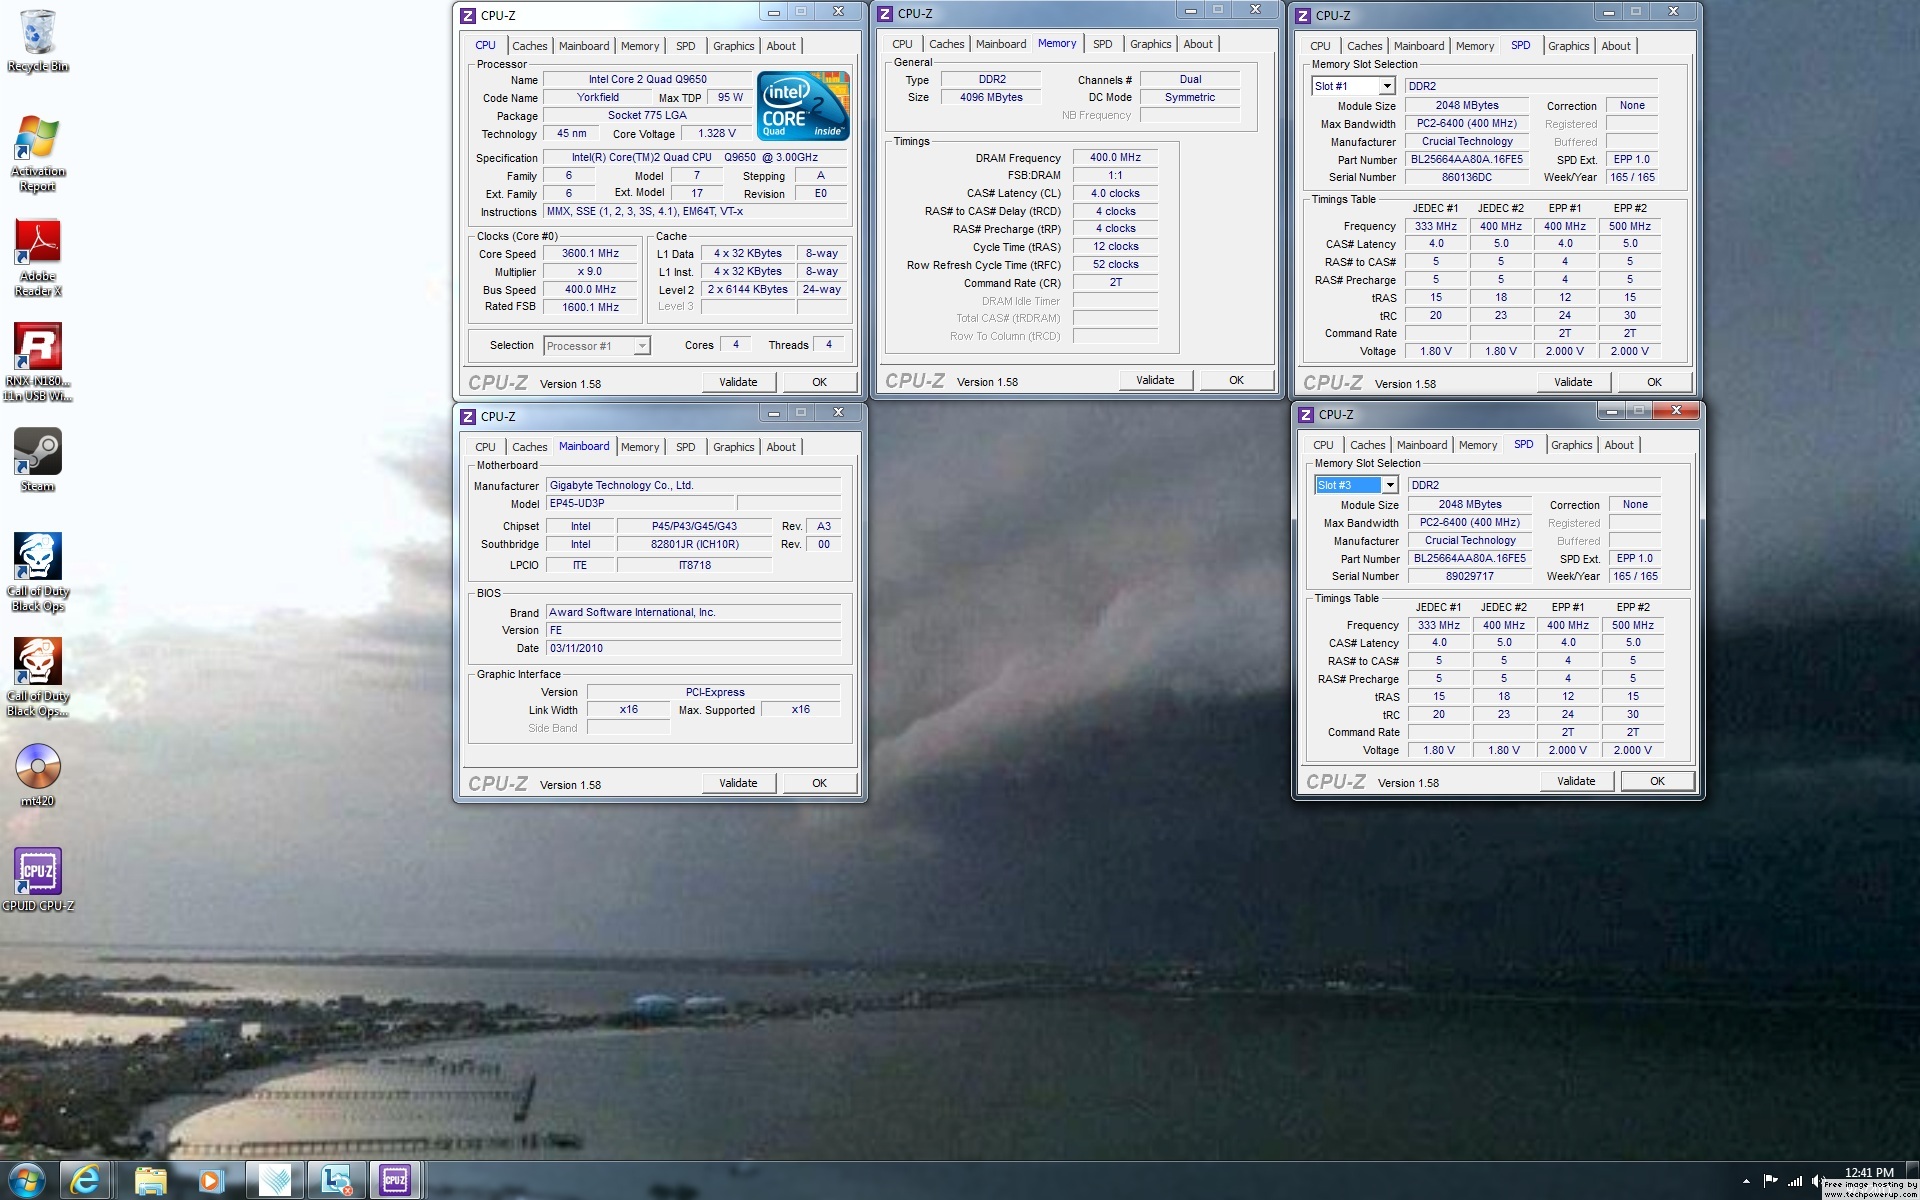Click the network signal tray icon
Viewport: 1920px width, 1200px height.
click(1795, 1181)
